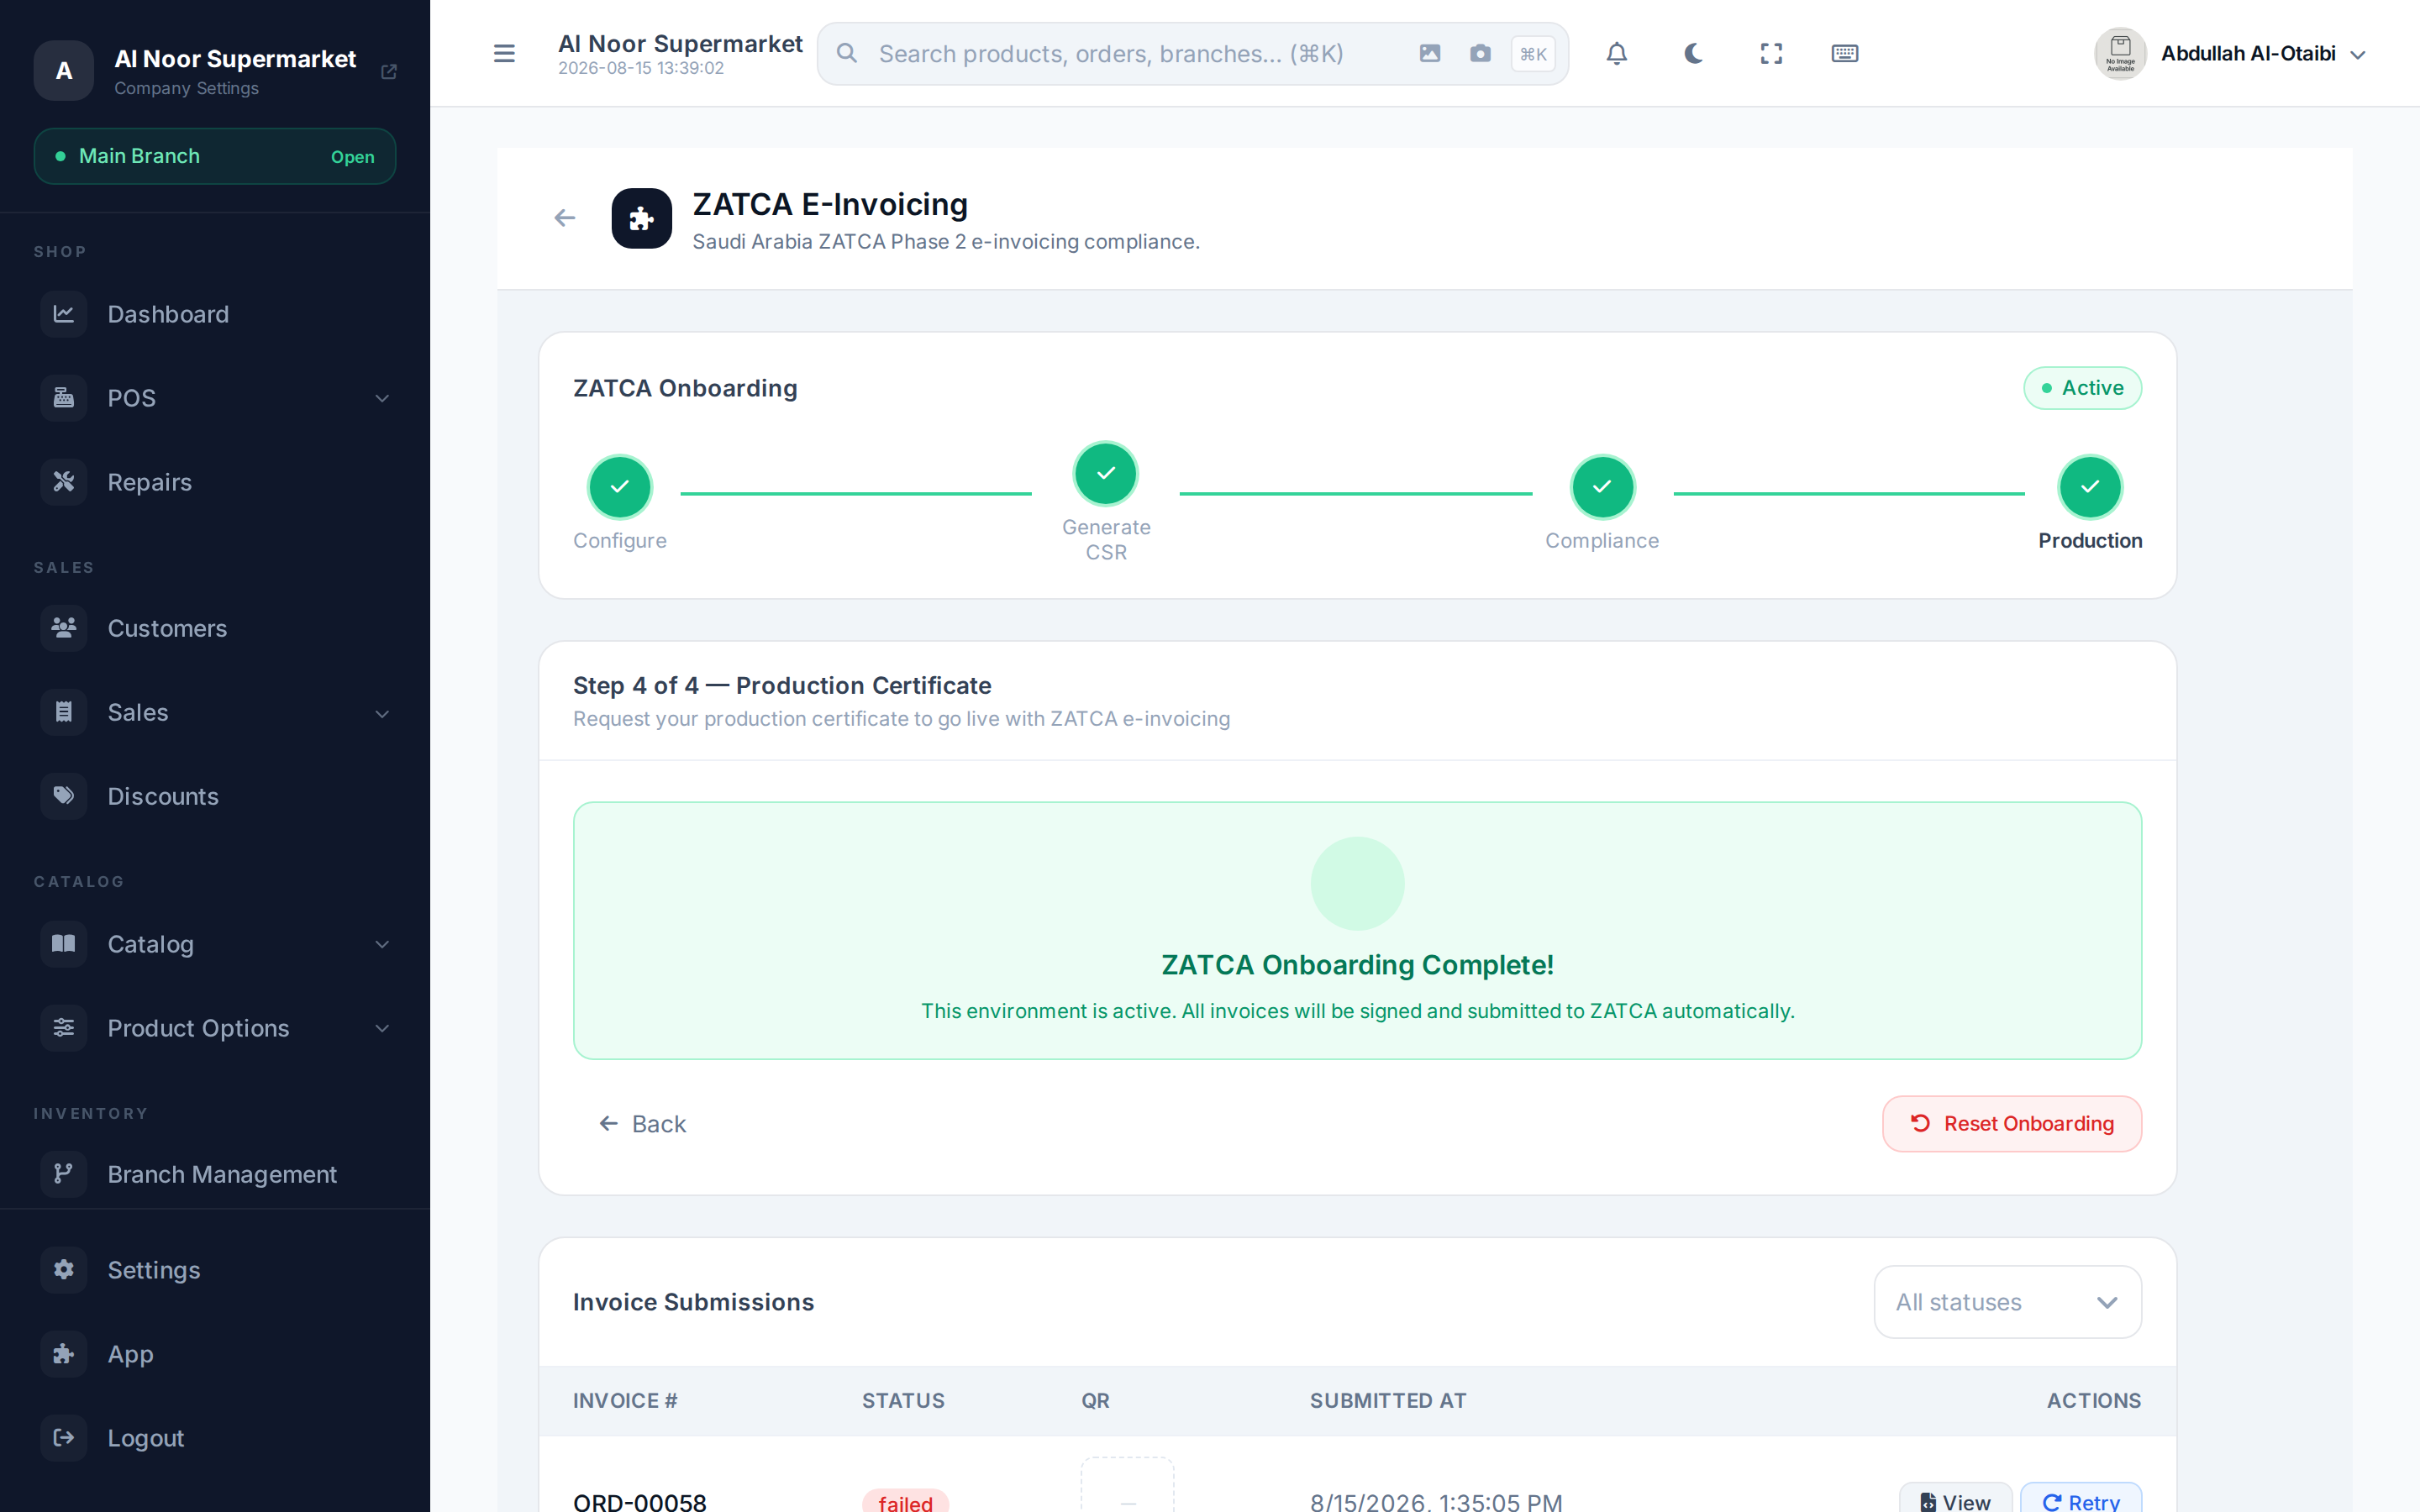This screenshot has width=2420, height=1512.
Task: Open Branch Management in sidebar
Action: click(215, 1174)
